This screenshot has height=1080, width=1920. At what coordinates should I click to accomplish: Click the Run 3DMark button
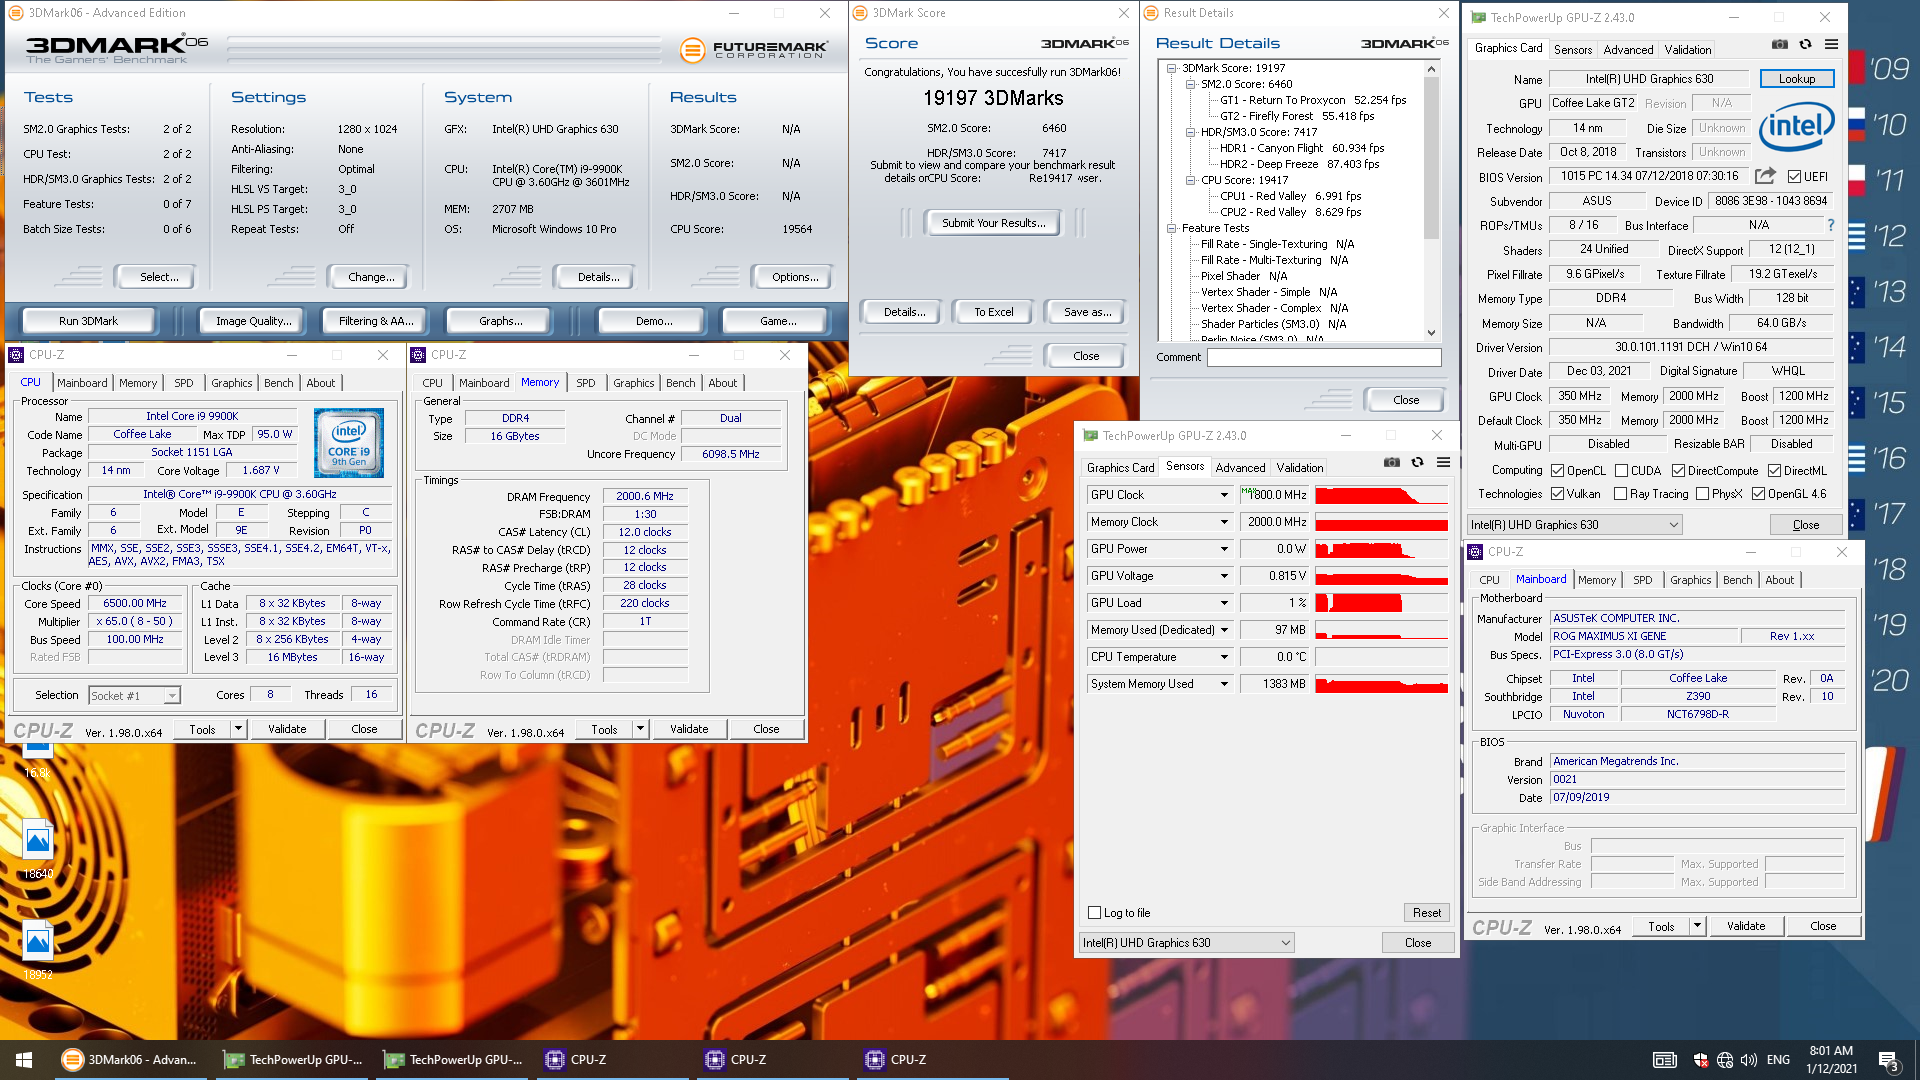[88, 321]
